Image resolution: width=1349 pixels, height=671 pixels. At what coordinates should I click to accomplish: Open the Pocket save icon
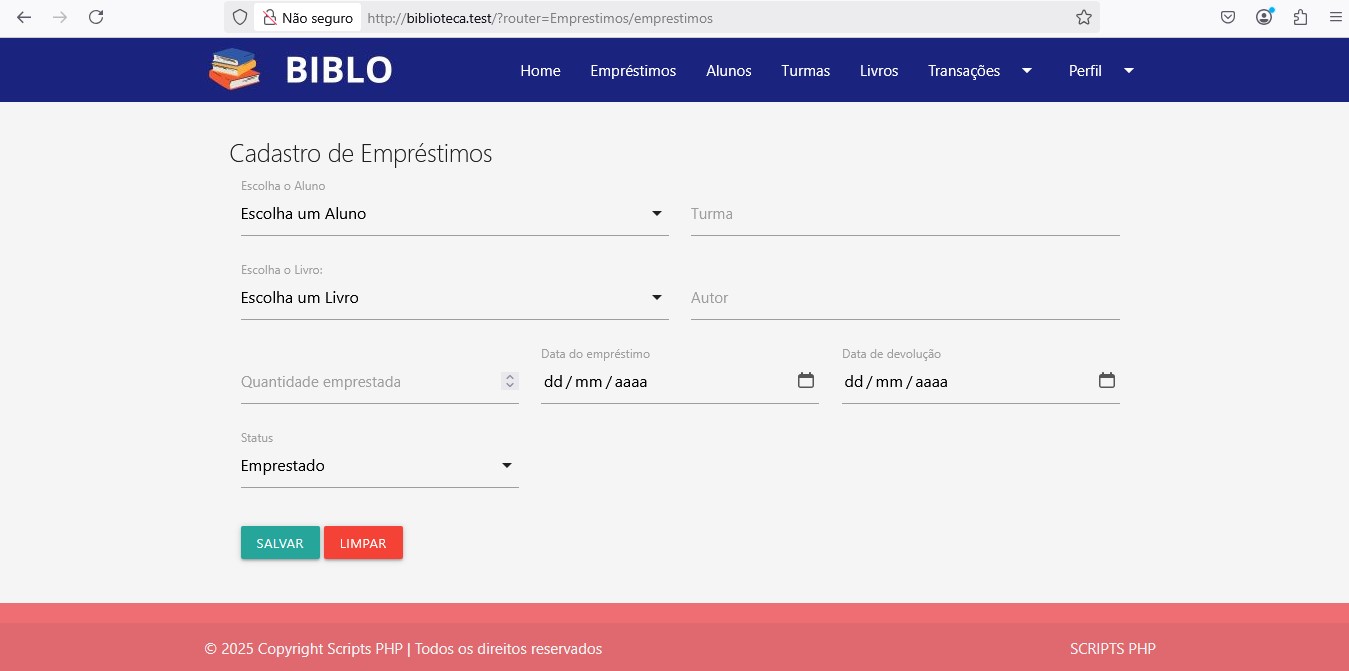coord(1227,17)
